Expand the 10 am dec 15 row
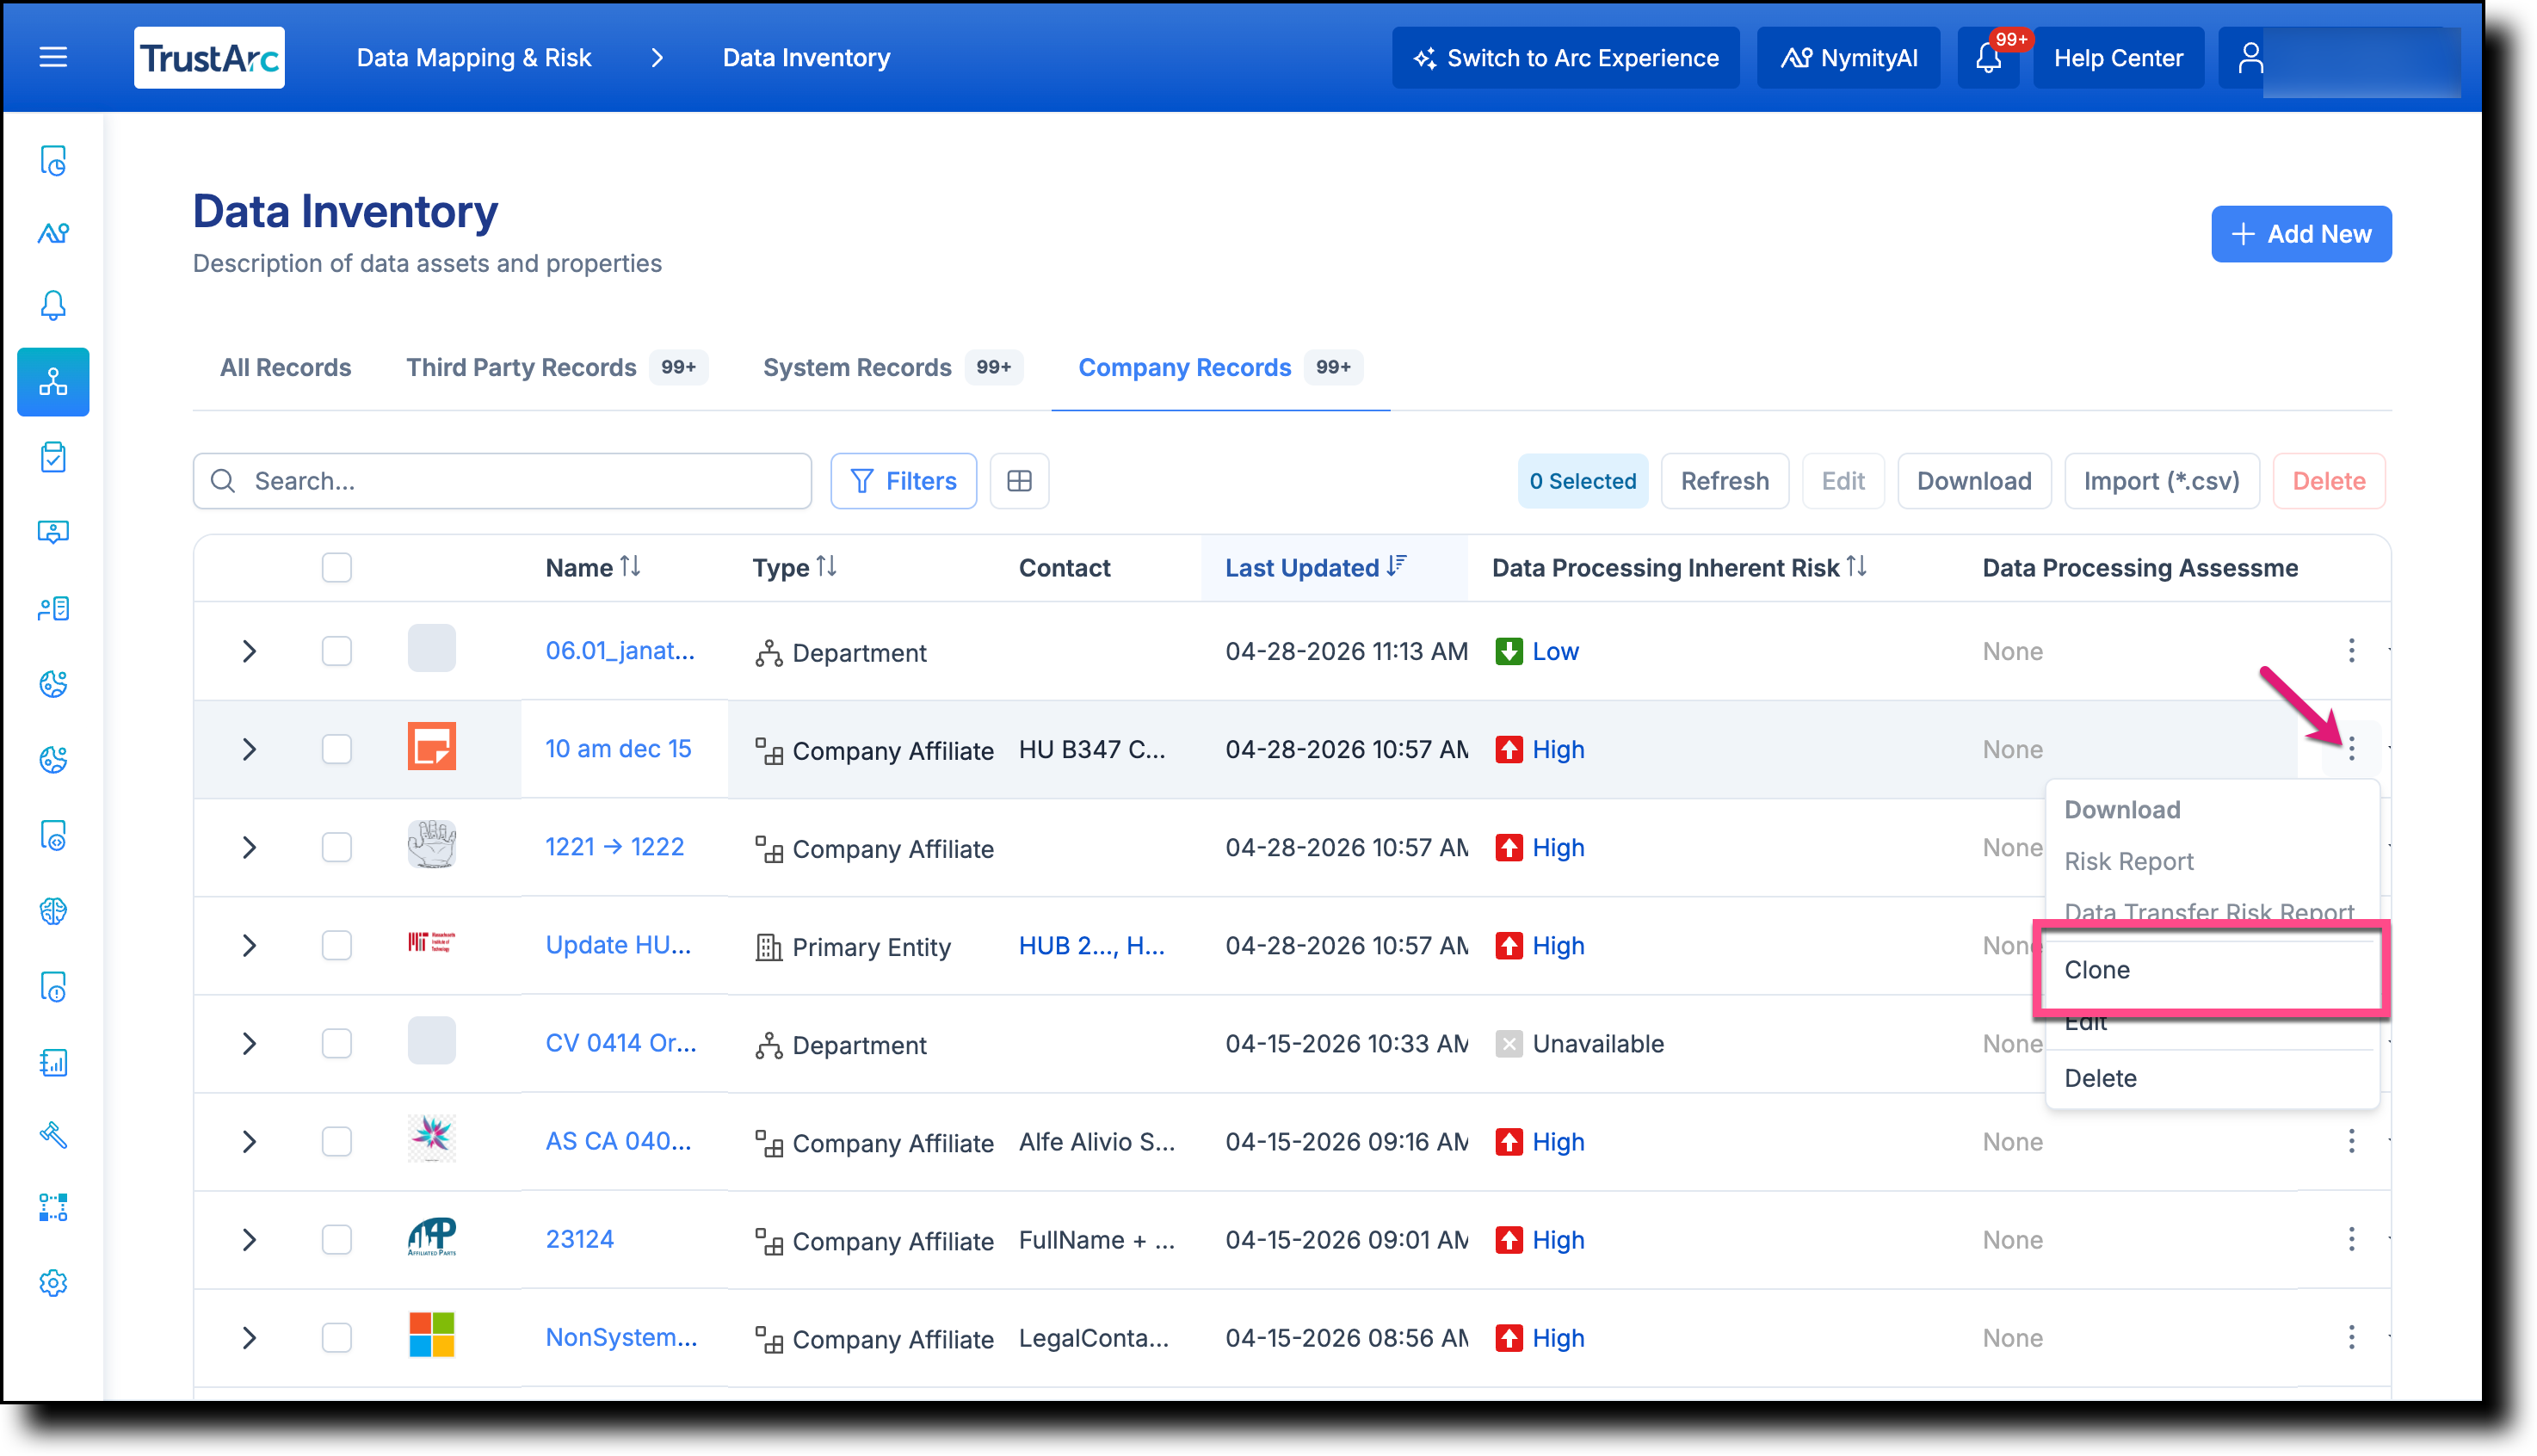Viewport: 2537px width, 1456px height. [x=249, y=749]
